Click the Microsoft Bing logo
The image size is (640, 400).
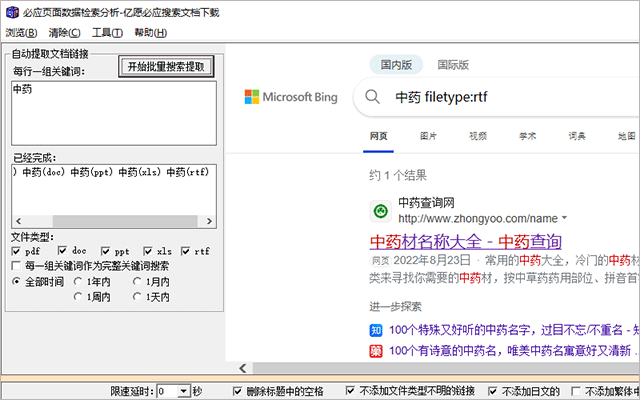[x=291, y=97]
